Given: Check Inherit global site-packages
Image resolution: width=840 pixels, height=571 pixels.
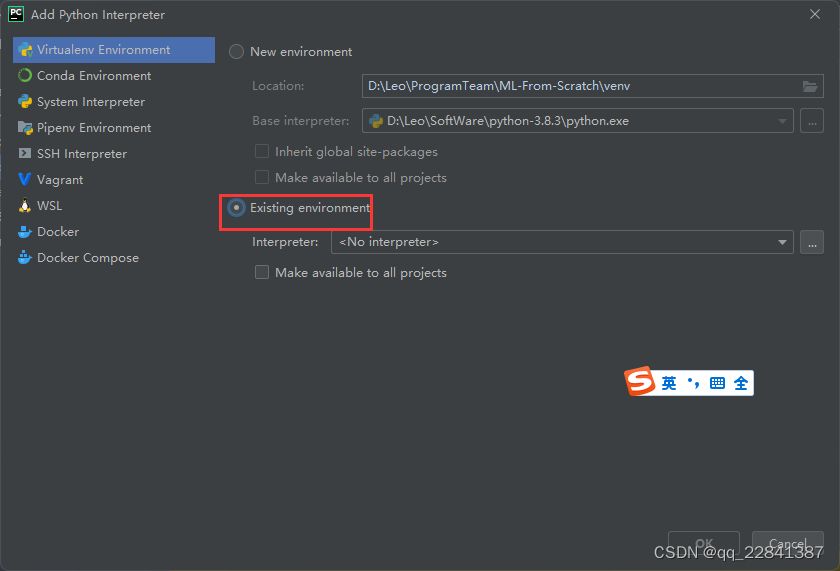Looking at the screenshot, I should [262, 152].
